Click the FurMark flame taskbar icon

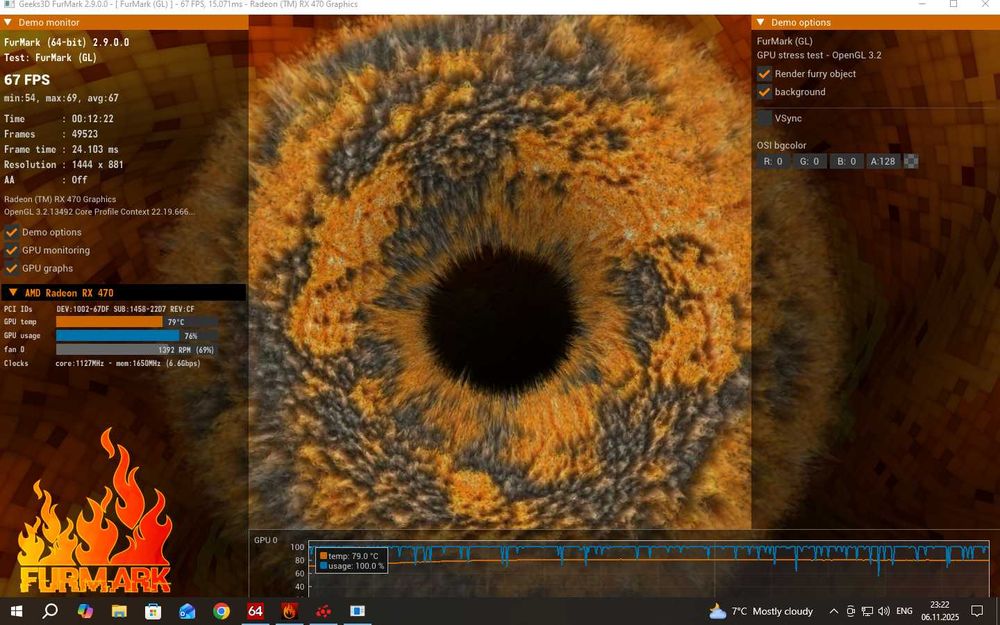[x=289, y=611]
